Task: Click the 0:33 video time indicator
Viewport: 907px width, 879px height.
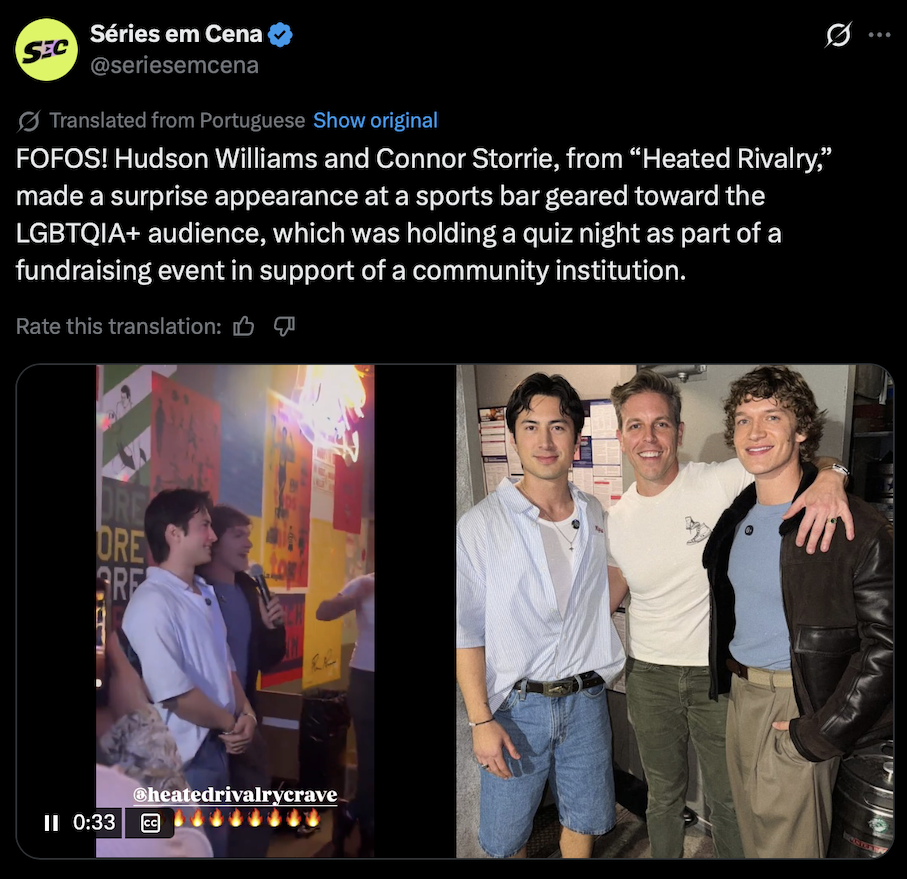Action: point(94,822)
